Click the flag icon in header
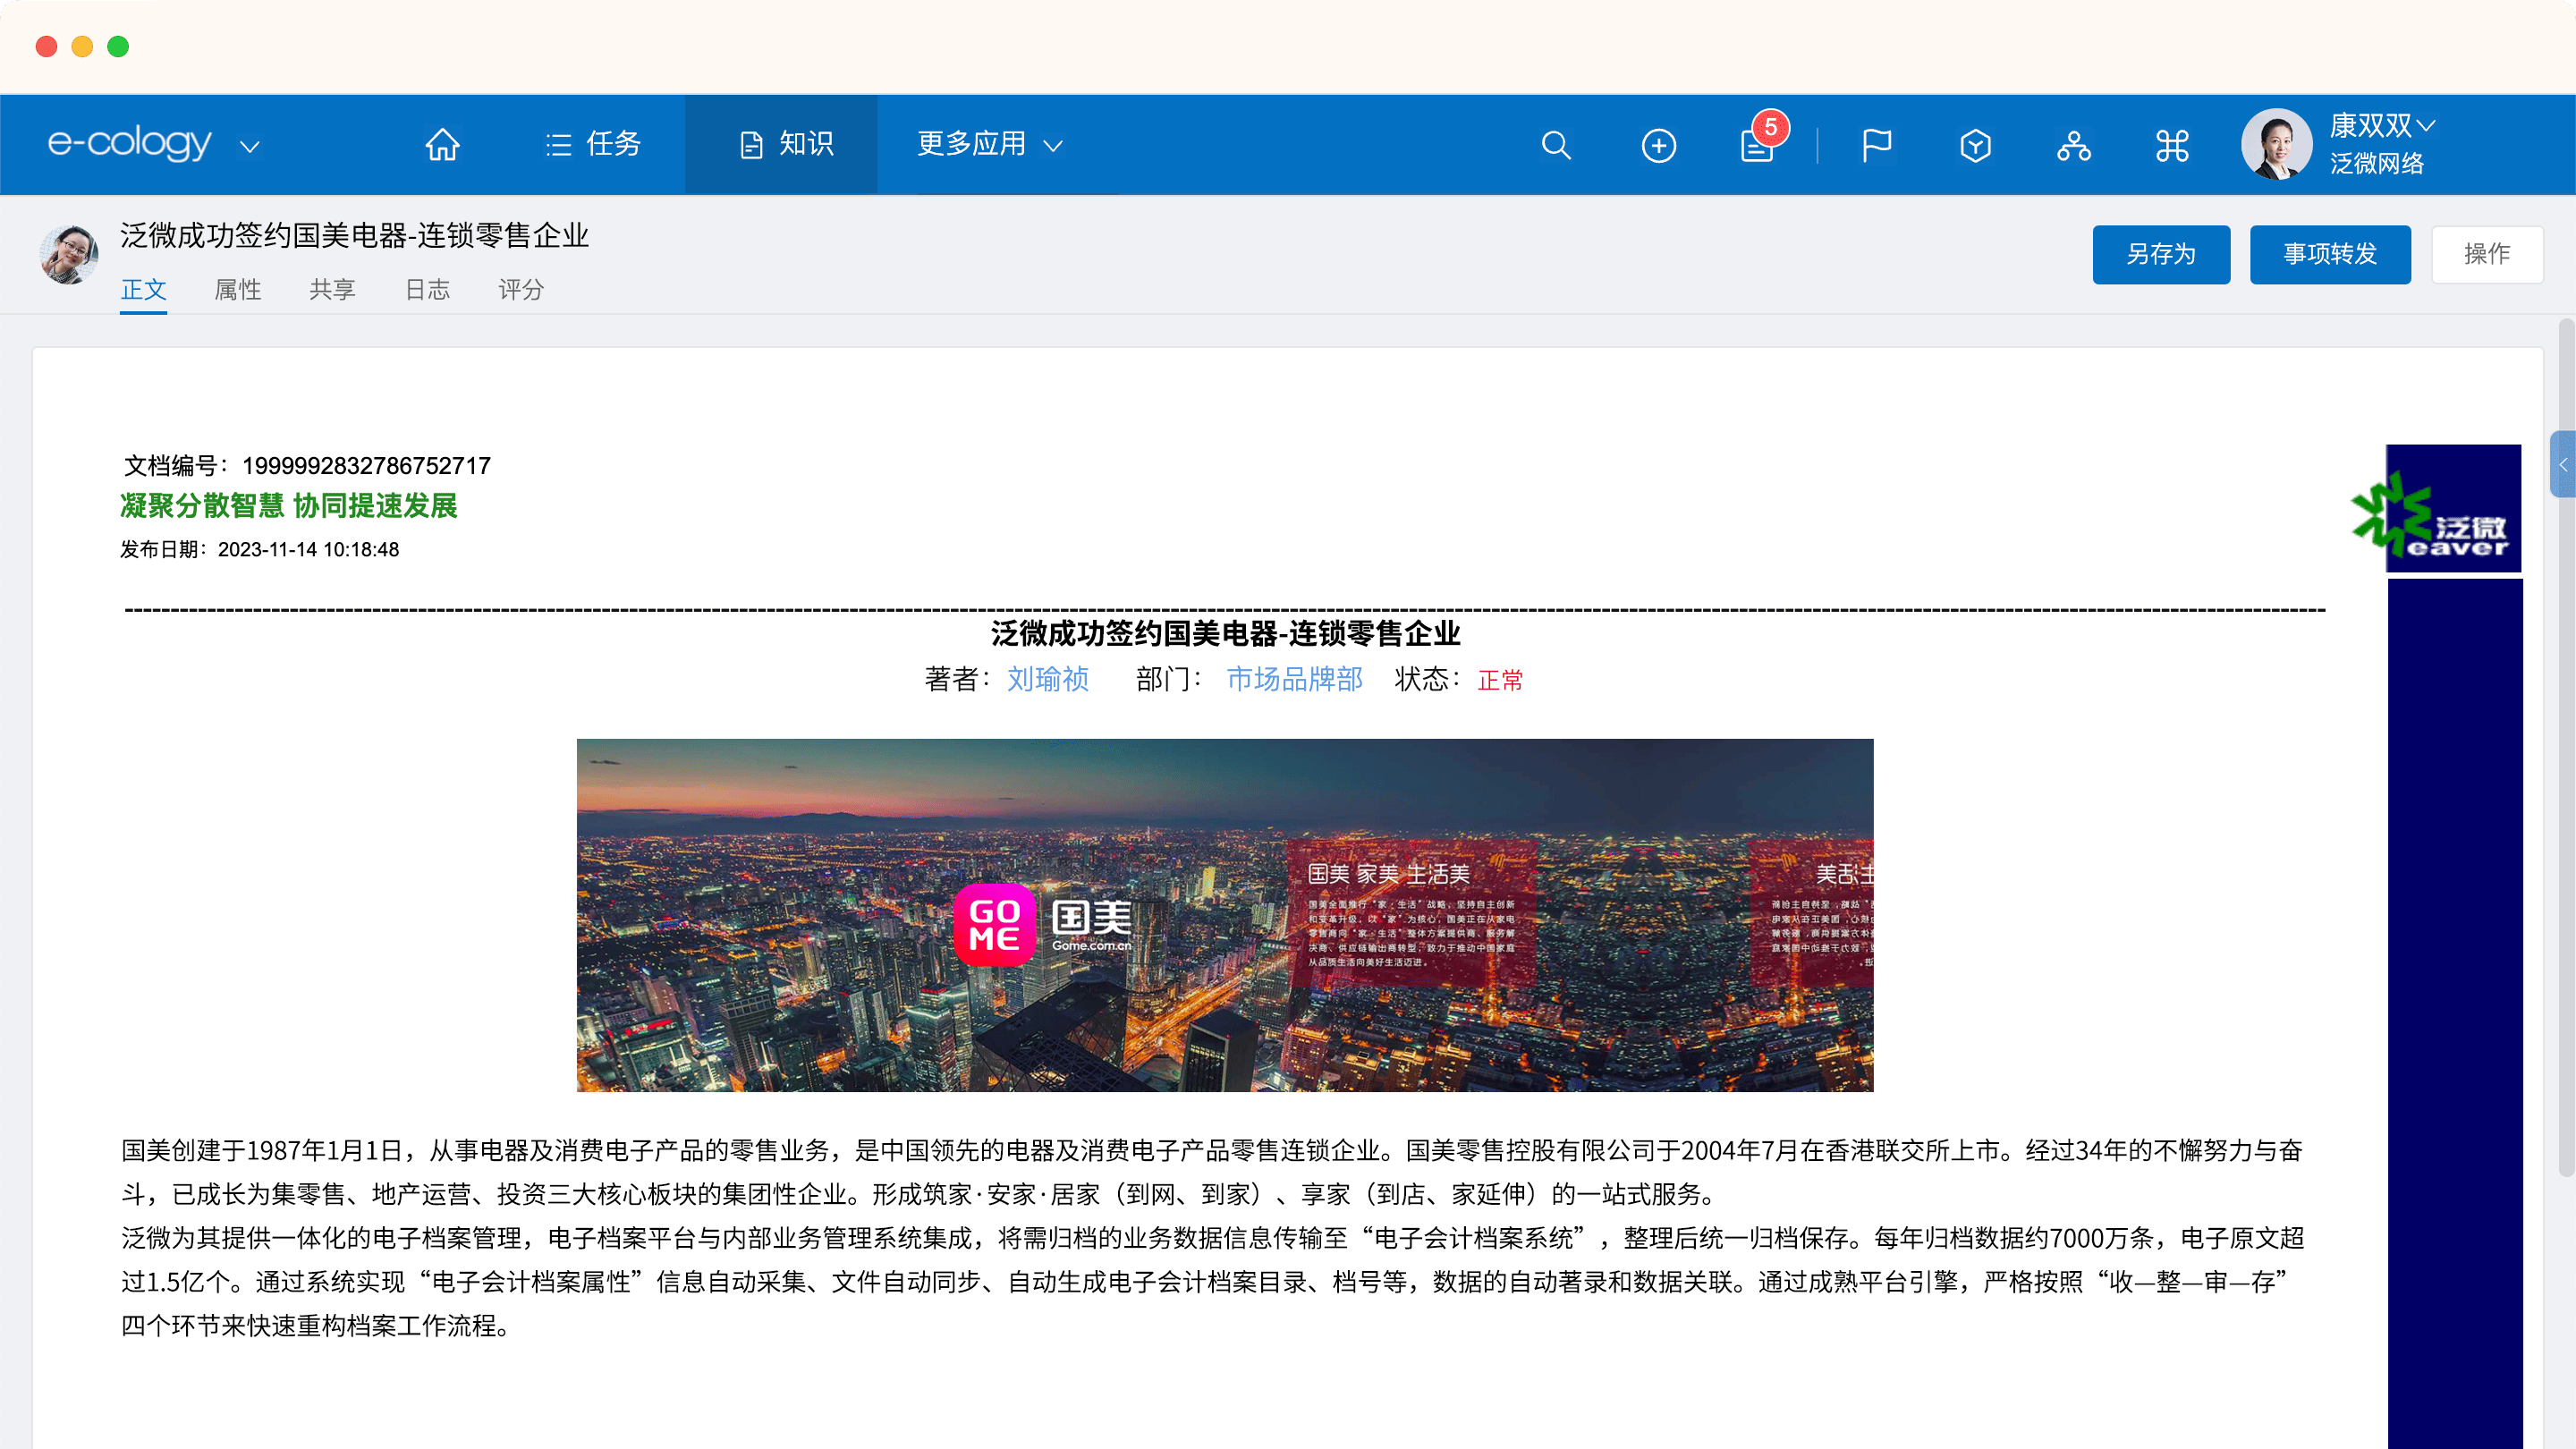 1876,146
